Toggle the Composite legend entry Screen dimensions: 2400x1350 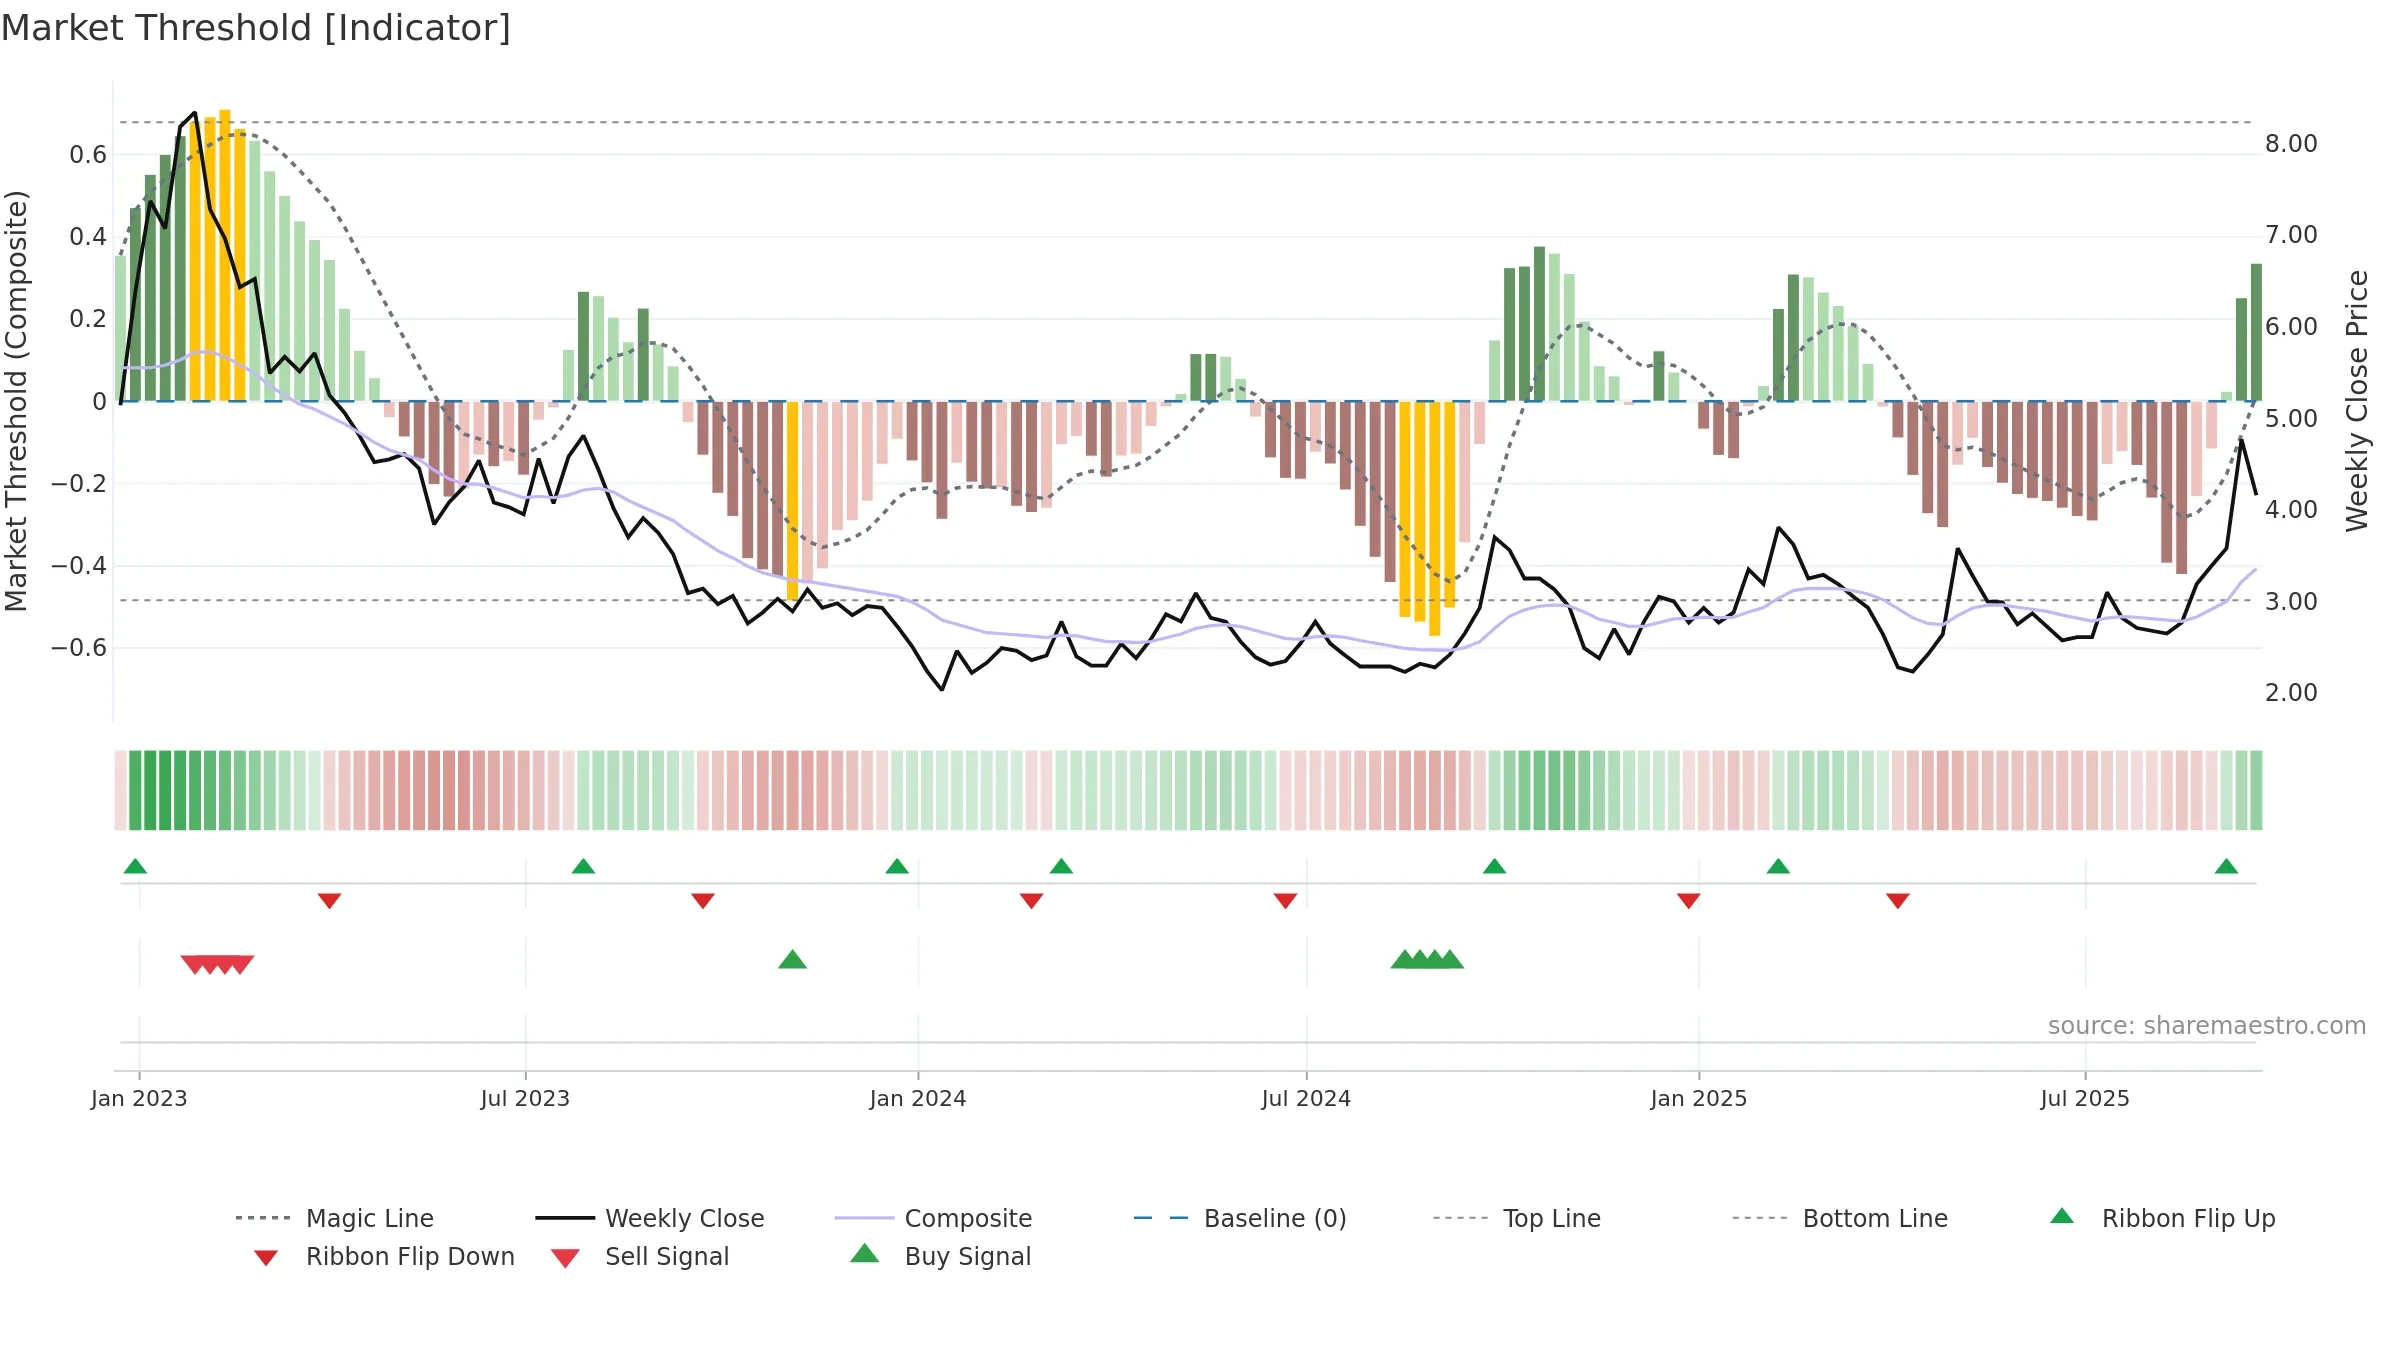(x=933, y=1218)
